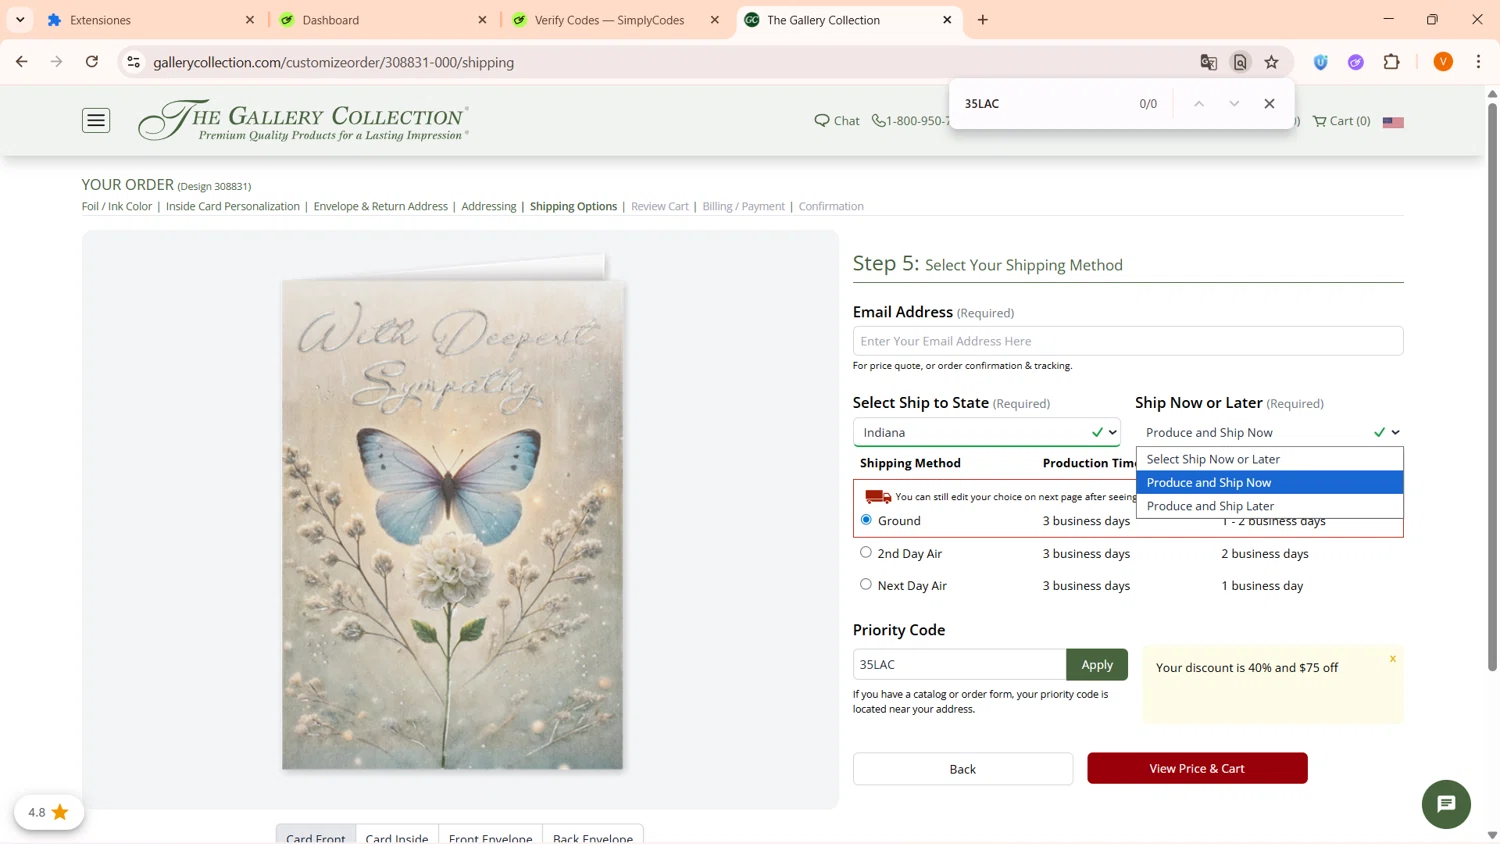Reload the current page
Viewport: 1500px width, 844px height.
[92, 62]
